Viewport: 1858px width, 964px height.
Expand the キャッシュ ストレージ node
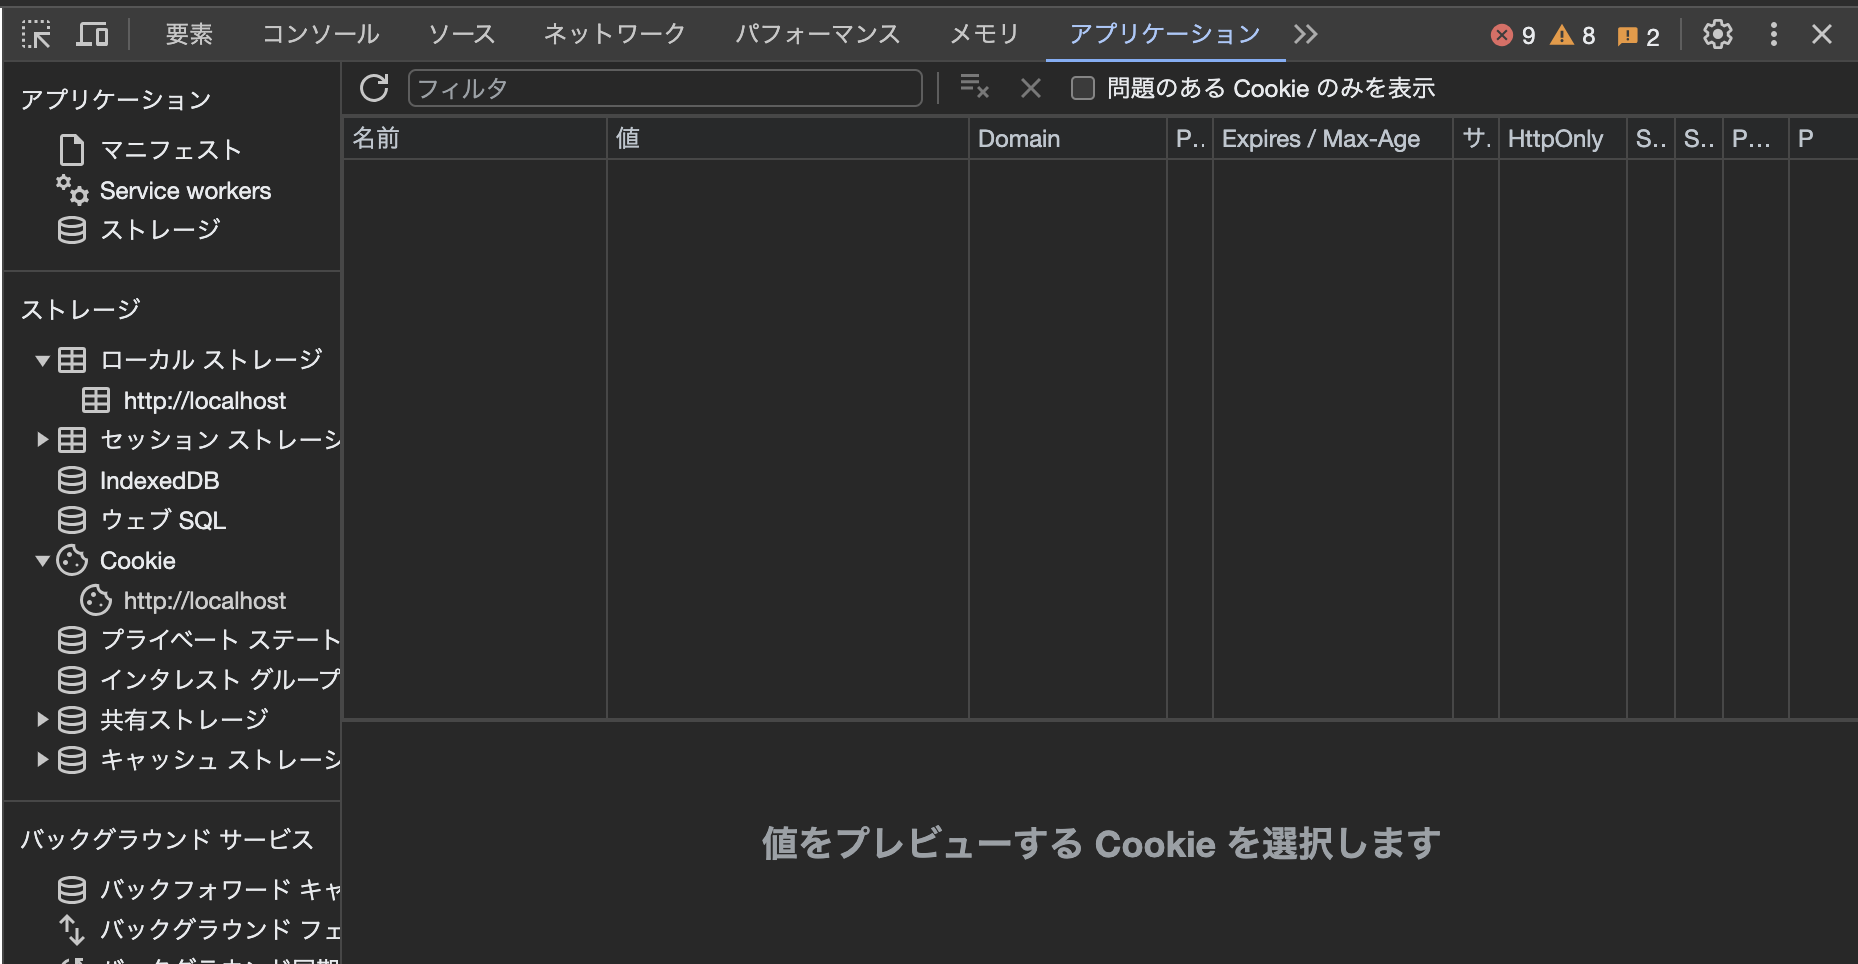click(42, 760)
